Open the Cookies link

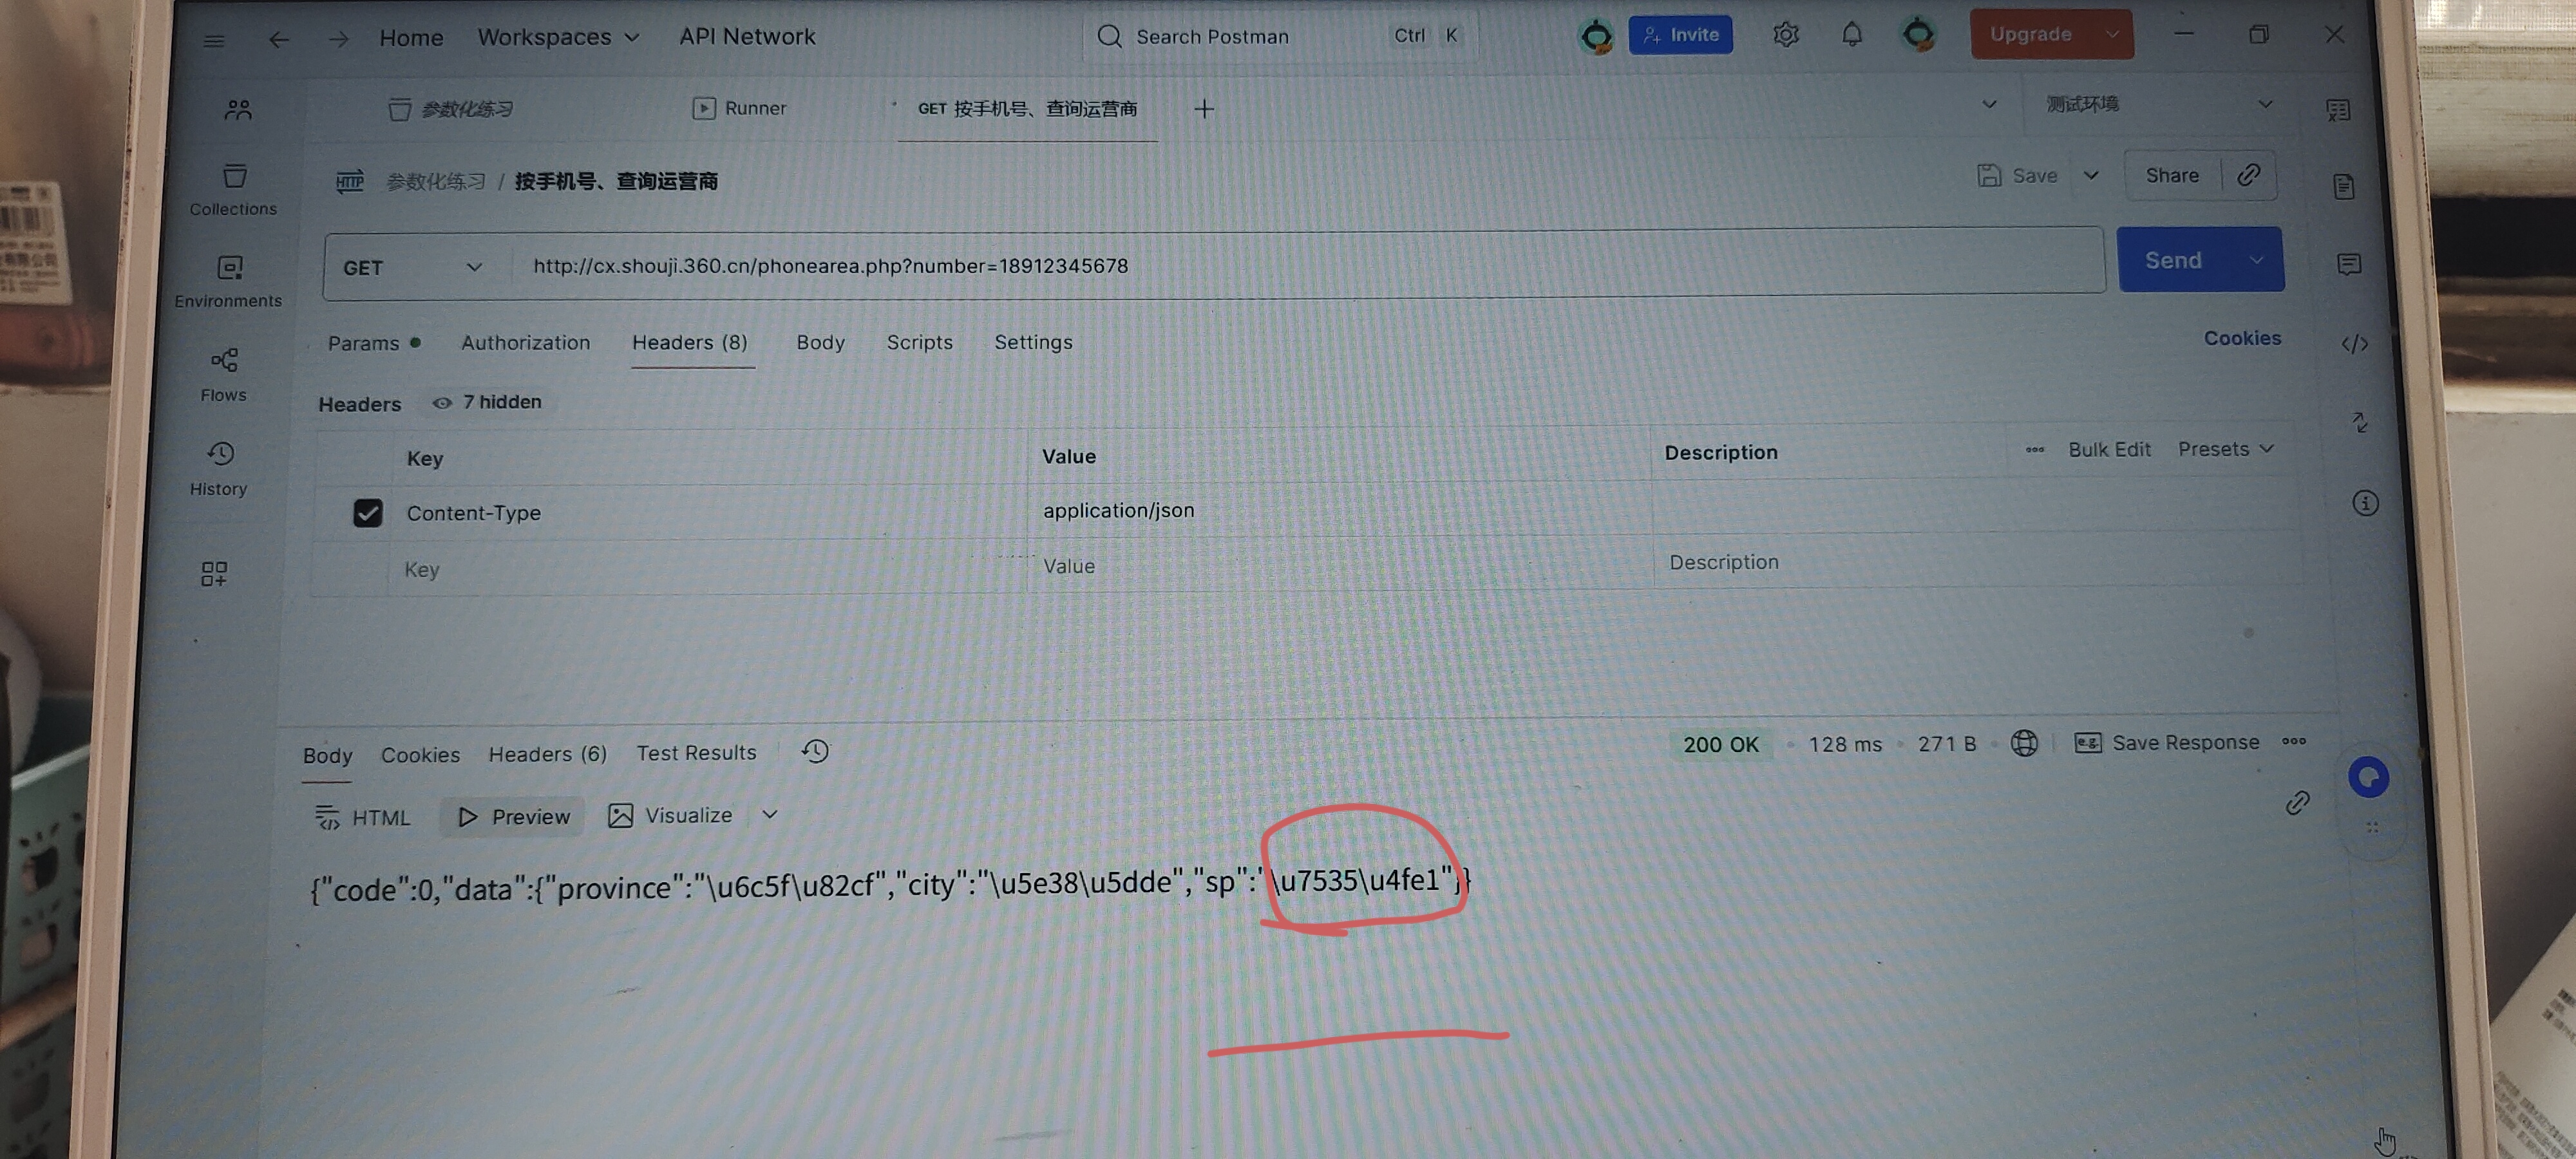[x=2242, y=338]
